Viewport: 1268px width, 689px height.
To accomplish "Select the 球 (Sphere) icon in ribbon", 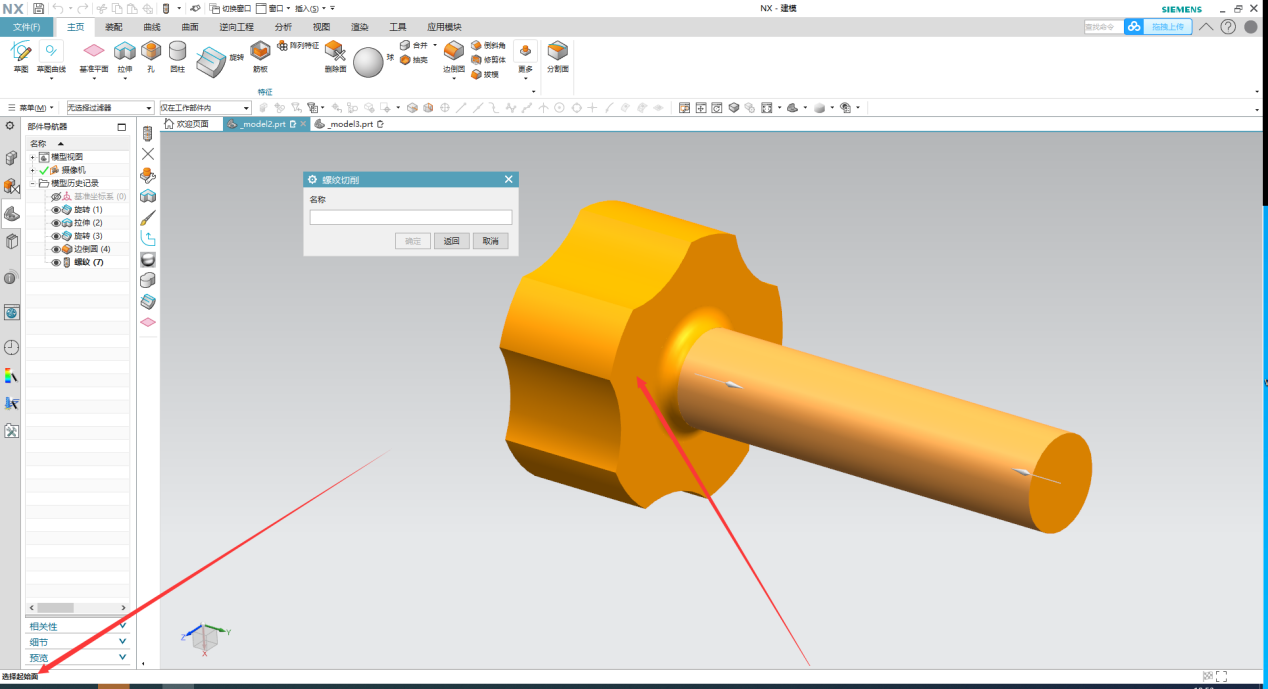I will (x=368, y=62).
